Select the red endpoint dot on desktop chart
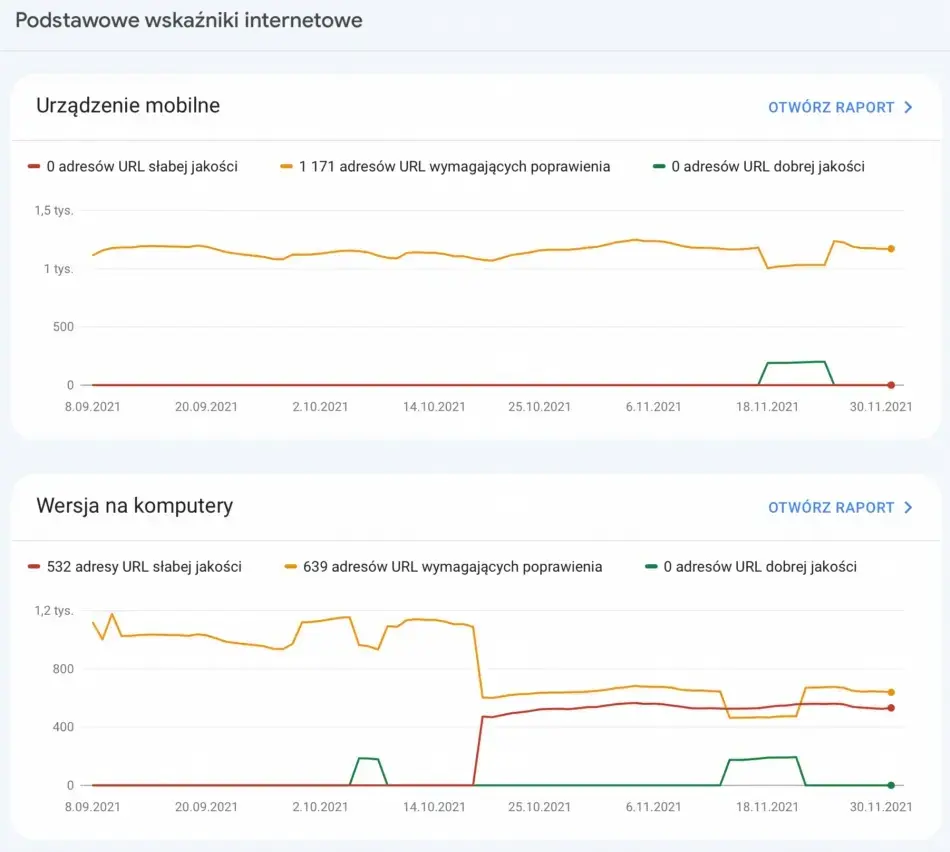950x852 pixels. [890, 707]
